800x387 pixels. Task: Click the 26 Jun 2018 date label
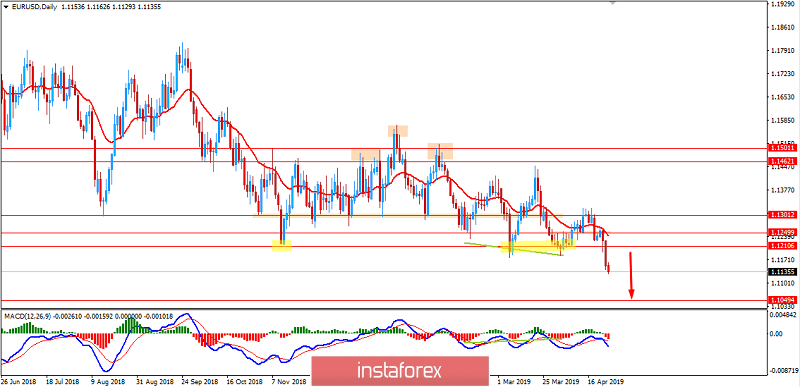click(x=19, y=381)
